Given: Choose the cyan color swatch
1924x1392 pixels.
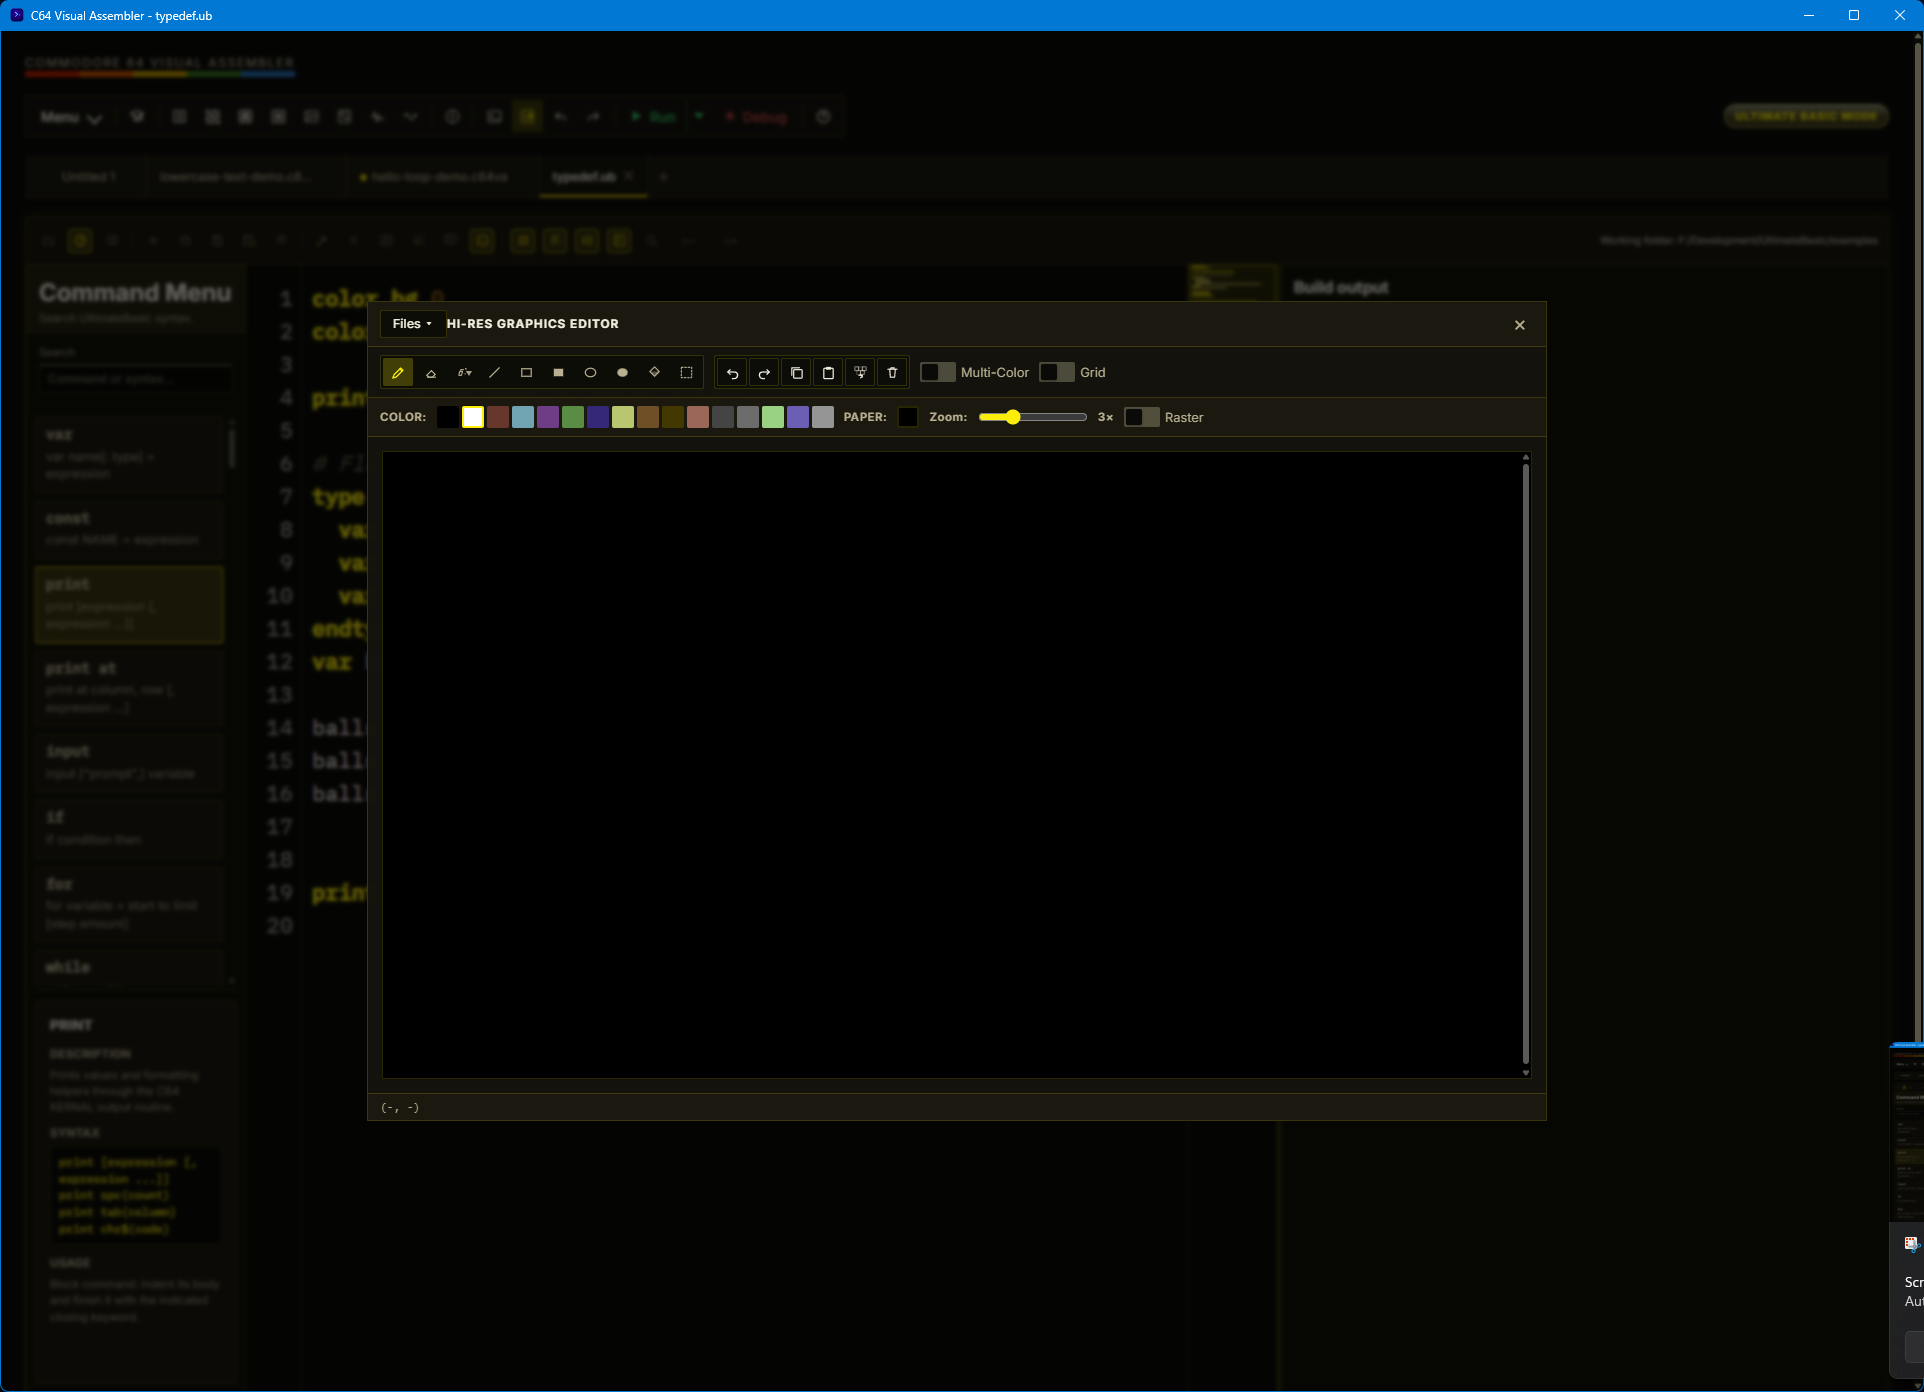Looking at the screenshot, I should click(523, 417).
